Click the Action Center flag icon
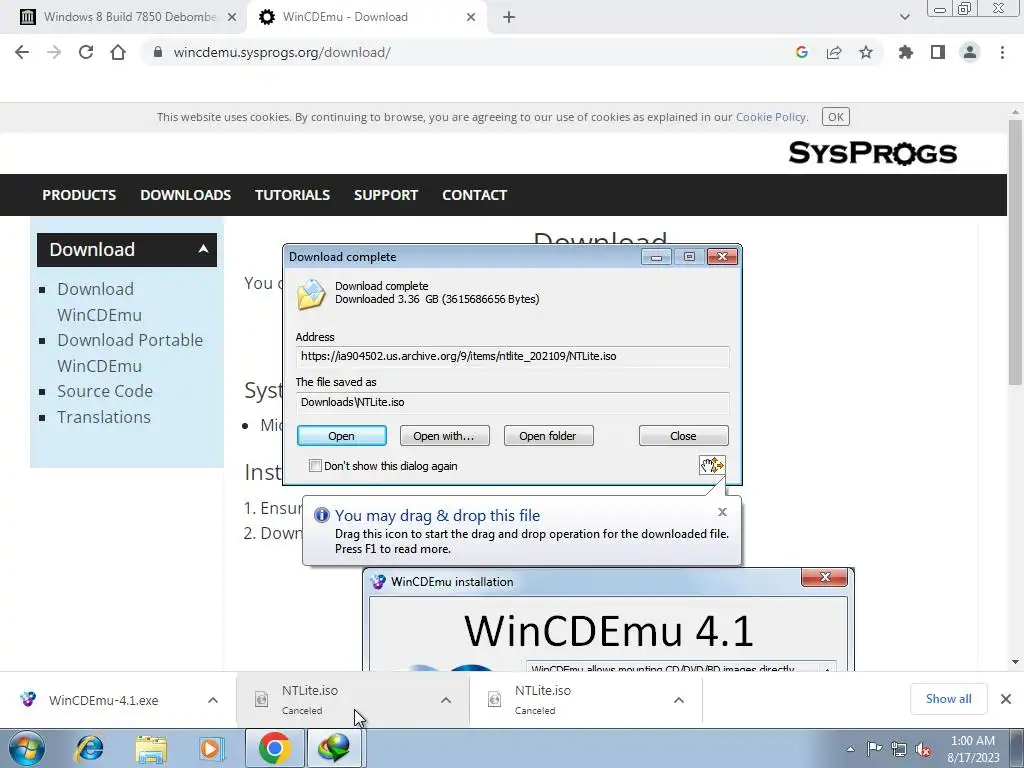 (x=874, y=749)
